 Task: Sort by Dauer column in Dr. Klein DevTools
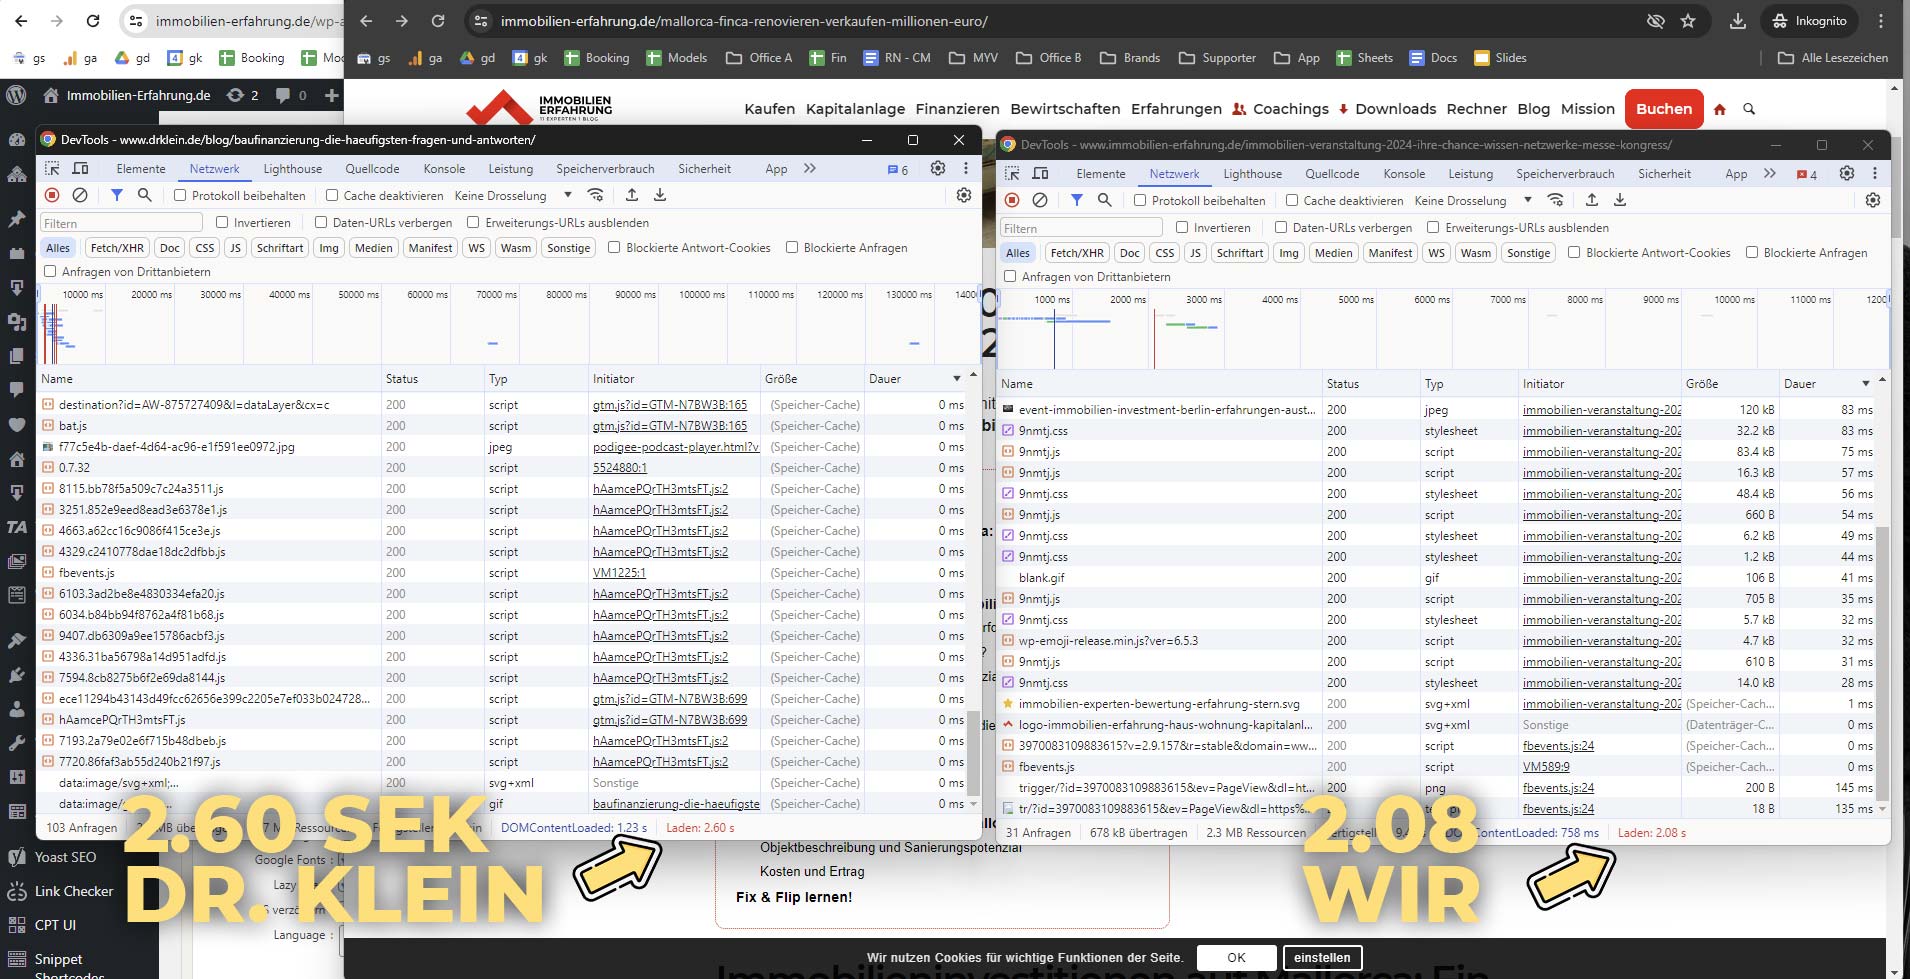click(x=915, y=378)
